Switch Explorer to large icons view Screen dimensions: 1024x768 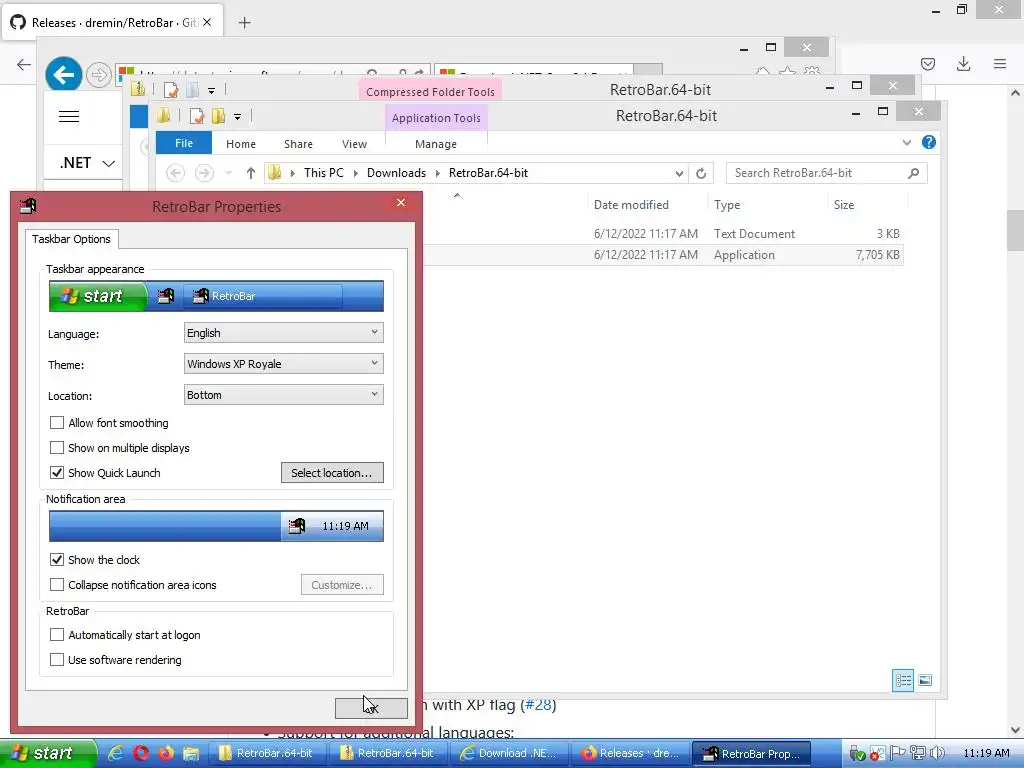click(925, 680)
